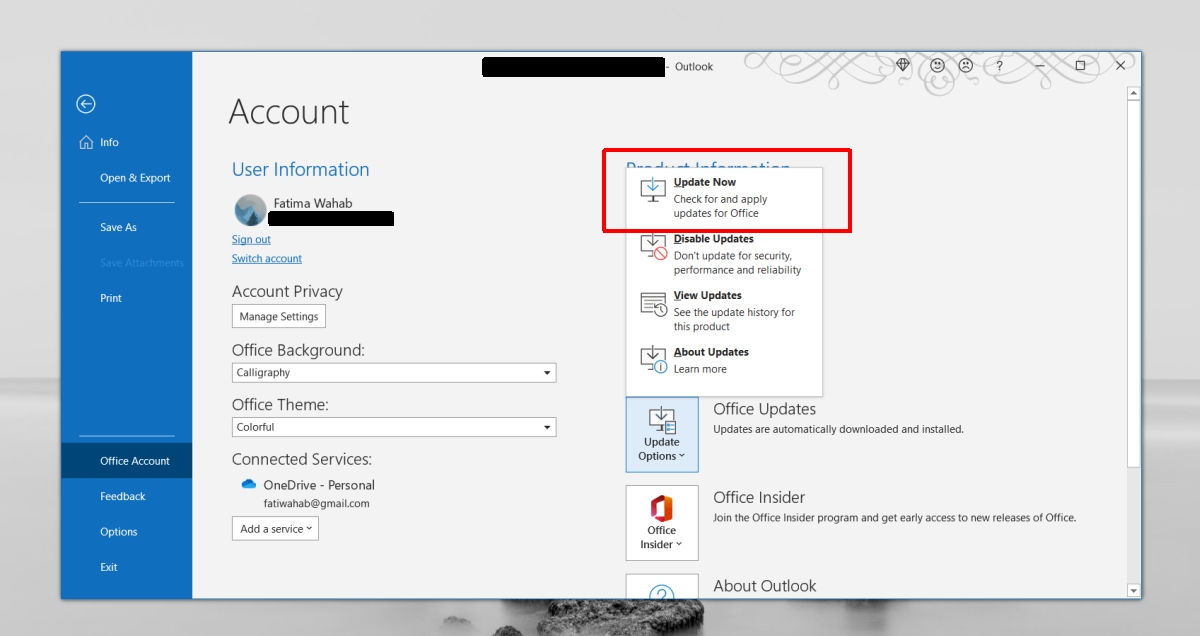Click the Info home icon
1200x636 pixels.
(86, 142)
